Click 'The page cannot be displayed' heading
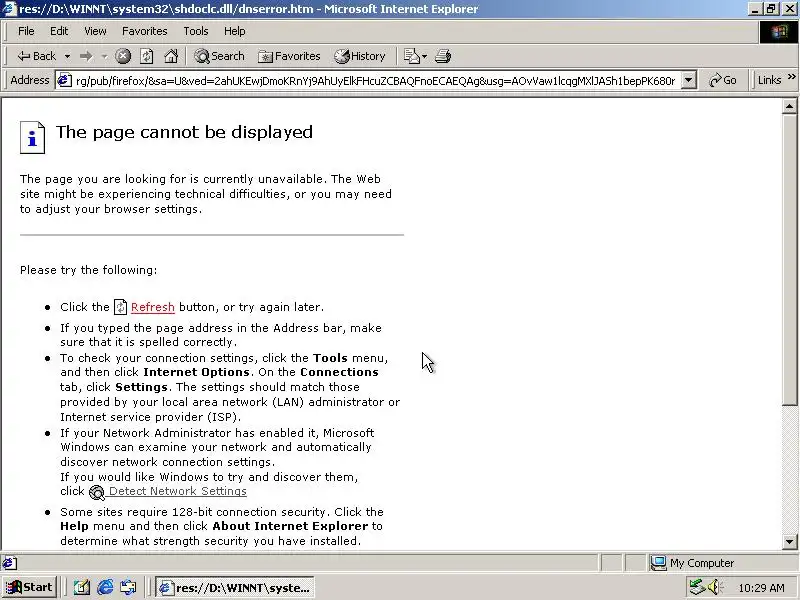The width and height of the screenshot is (800, 600). (x=184, y=132)
